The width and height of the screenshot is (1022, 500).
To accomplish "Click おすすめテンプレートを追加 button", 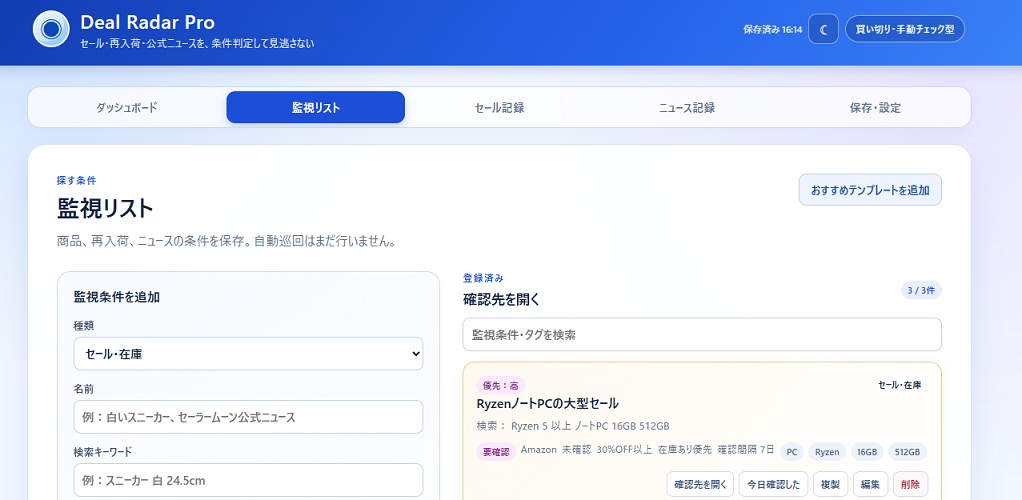I will 870,190.
